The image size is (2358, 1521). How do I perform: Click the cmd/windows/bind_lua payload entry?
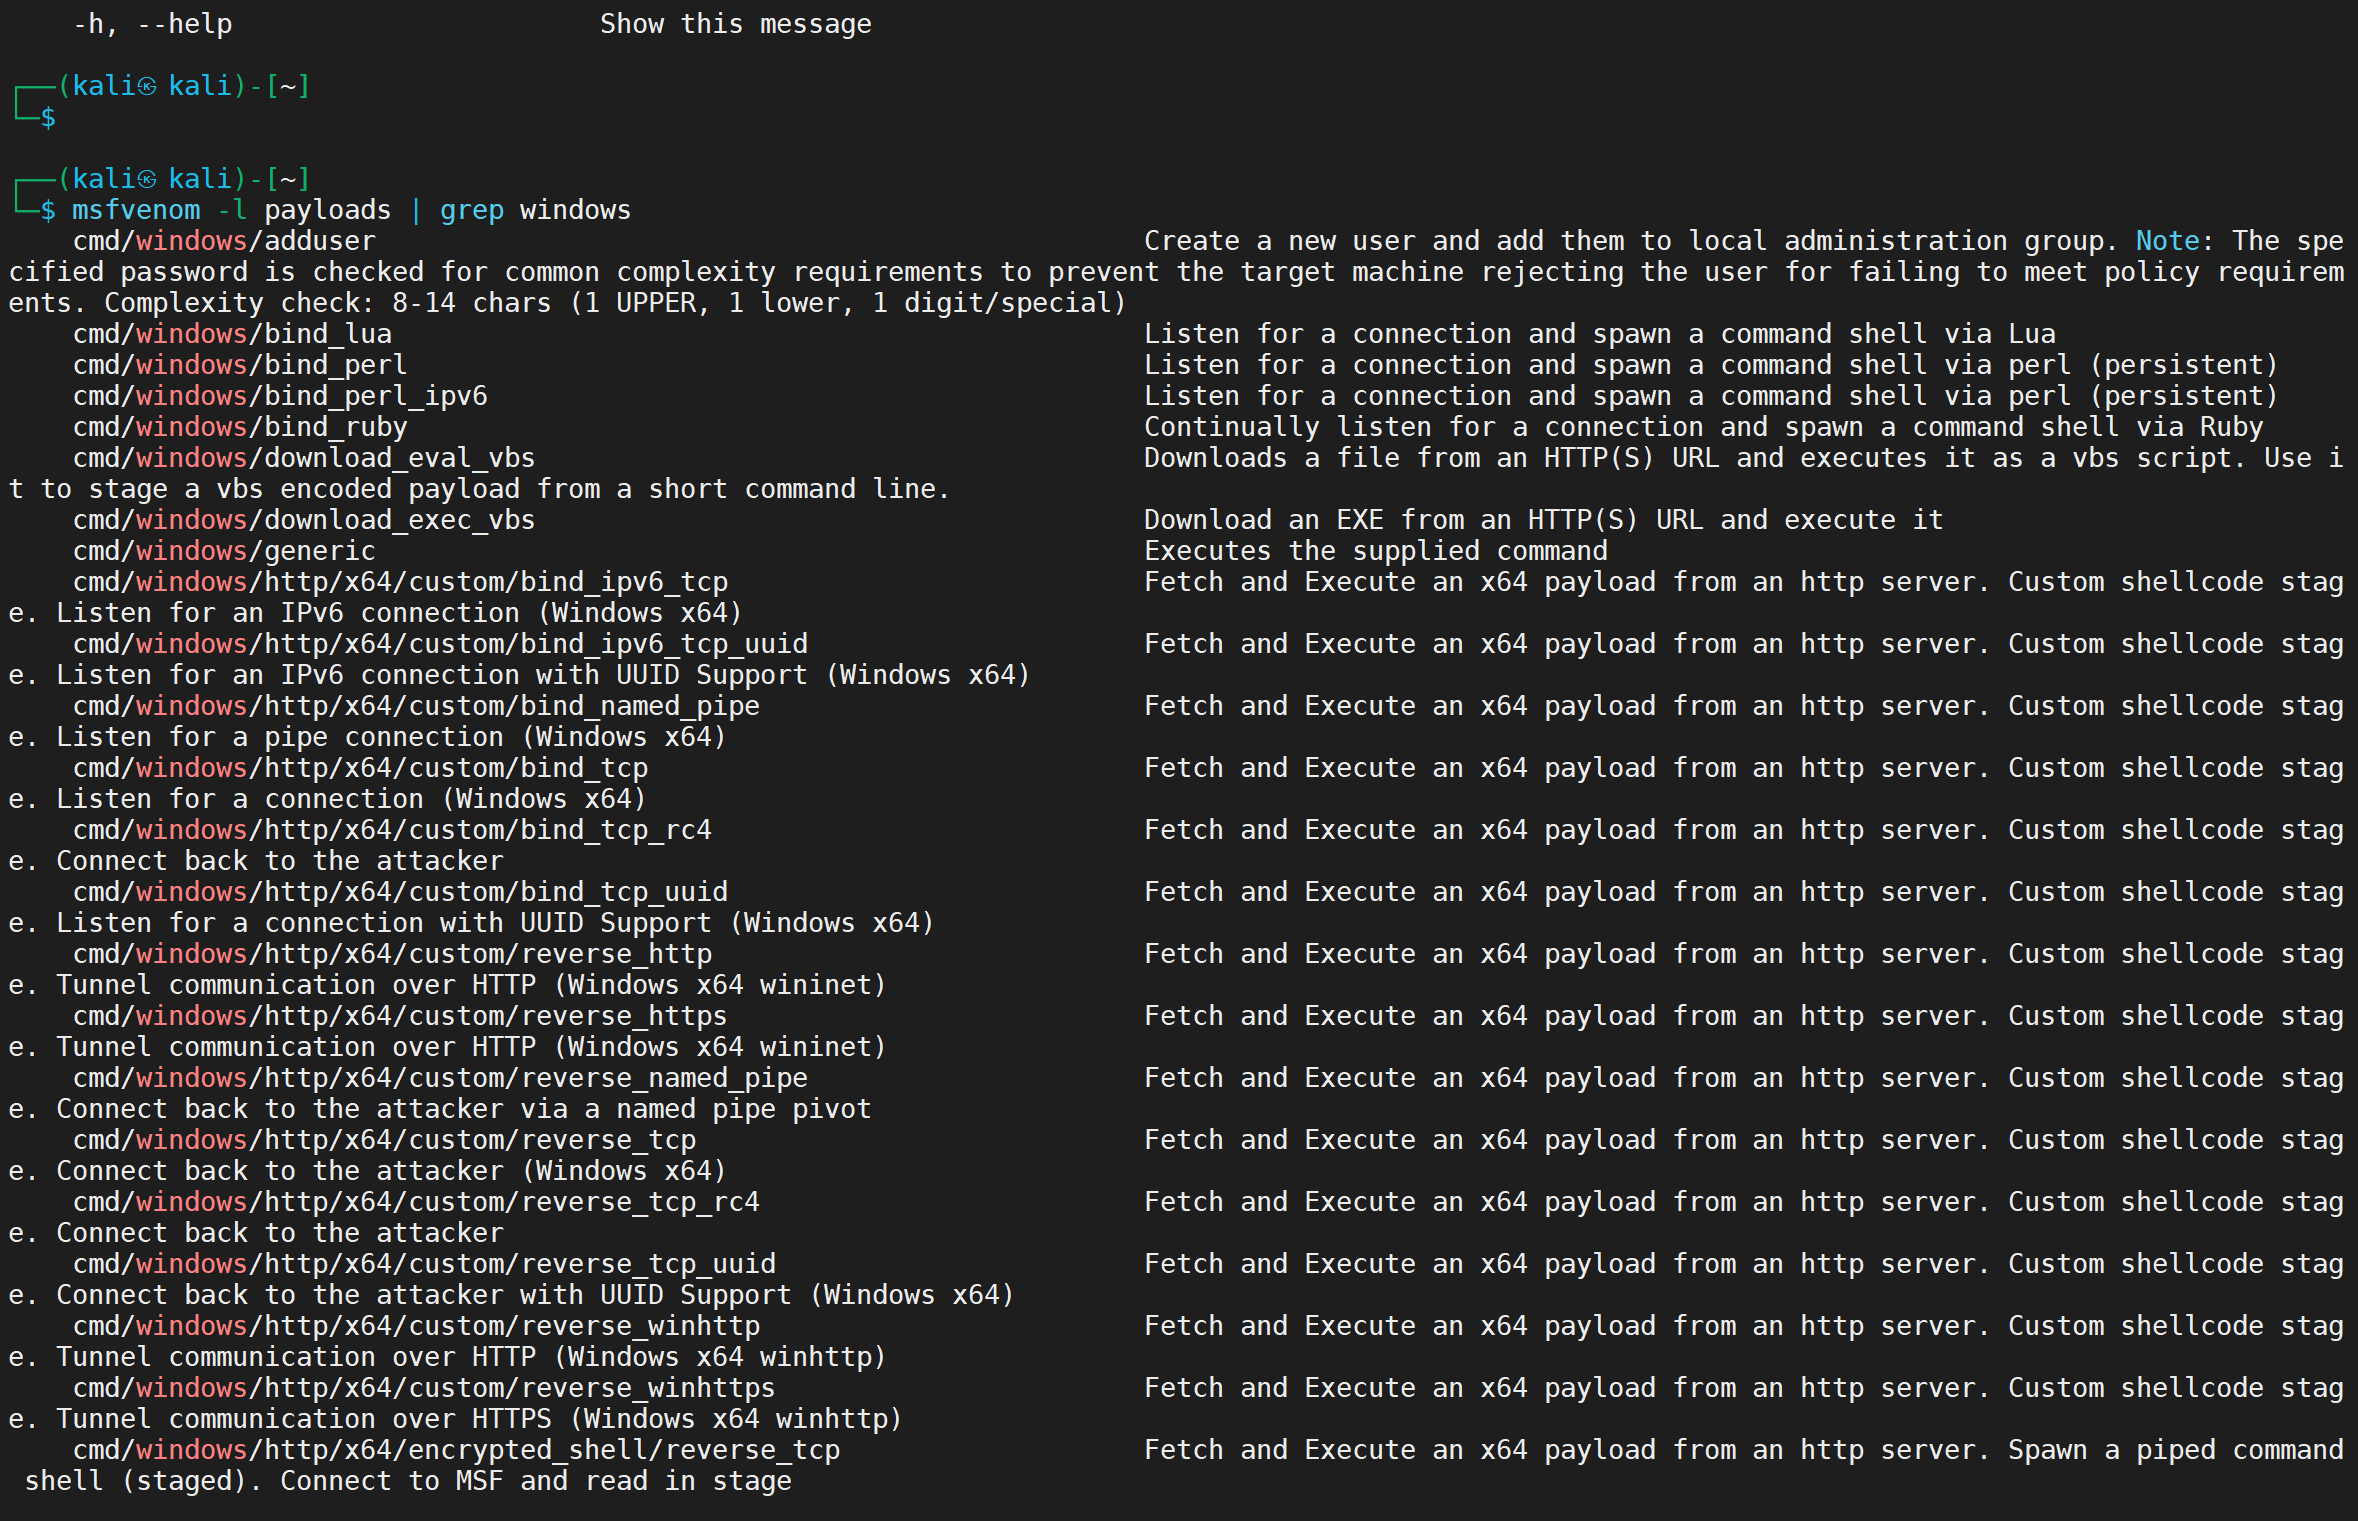(232, 334)
